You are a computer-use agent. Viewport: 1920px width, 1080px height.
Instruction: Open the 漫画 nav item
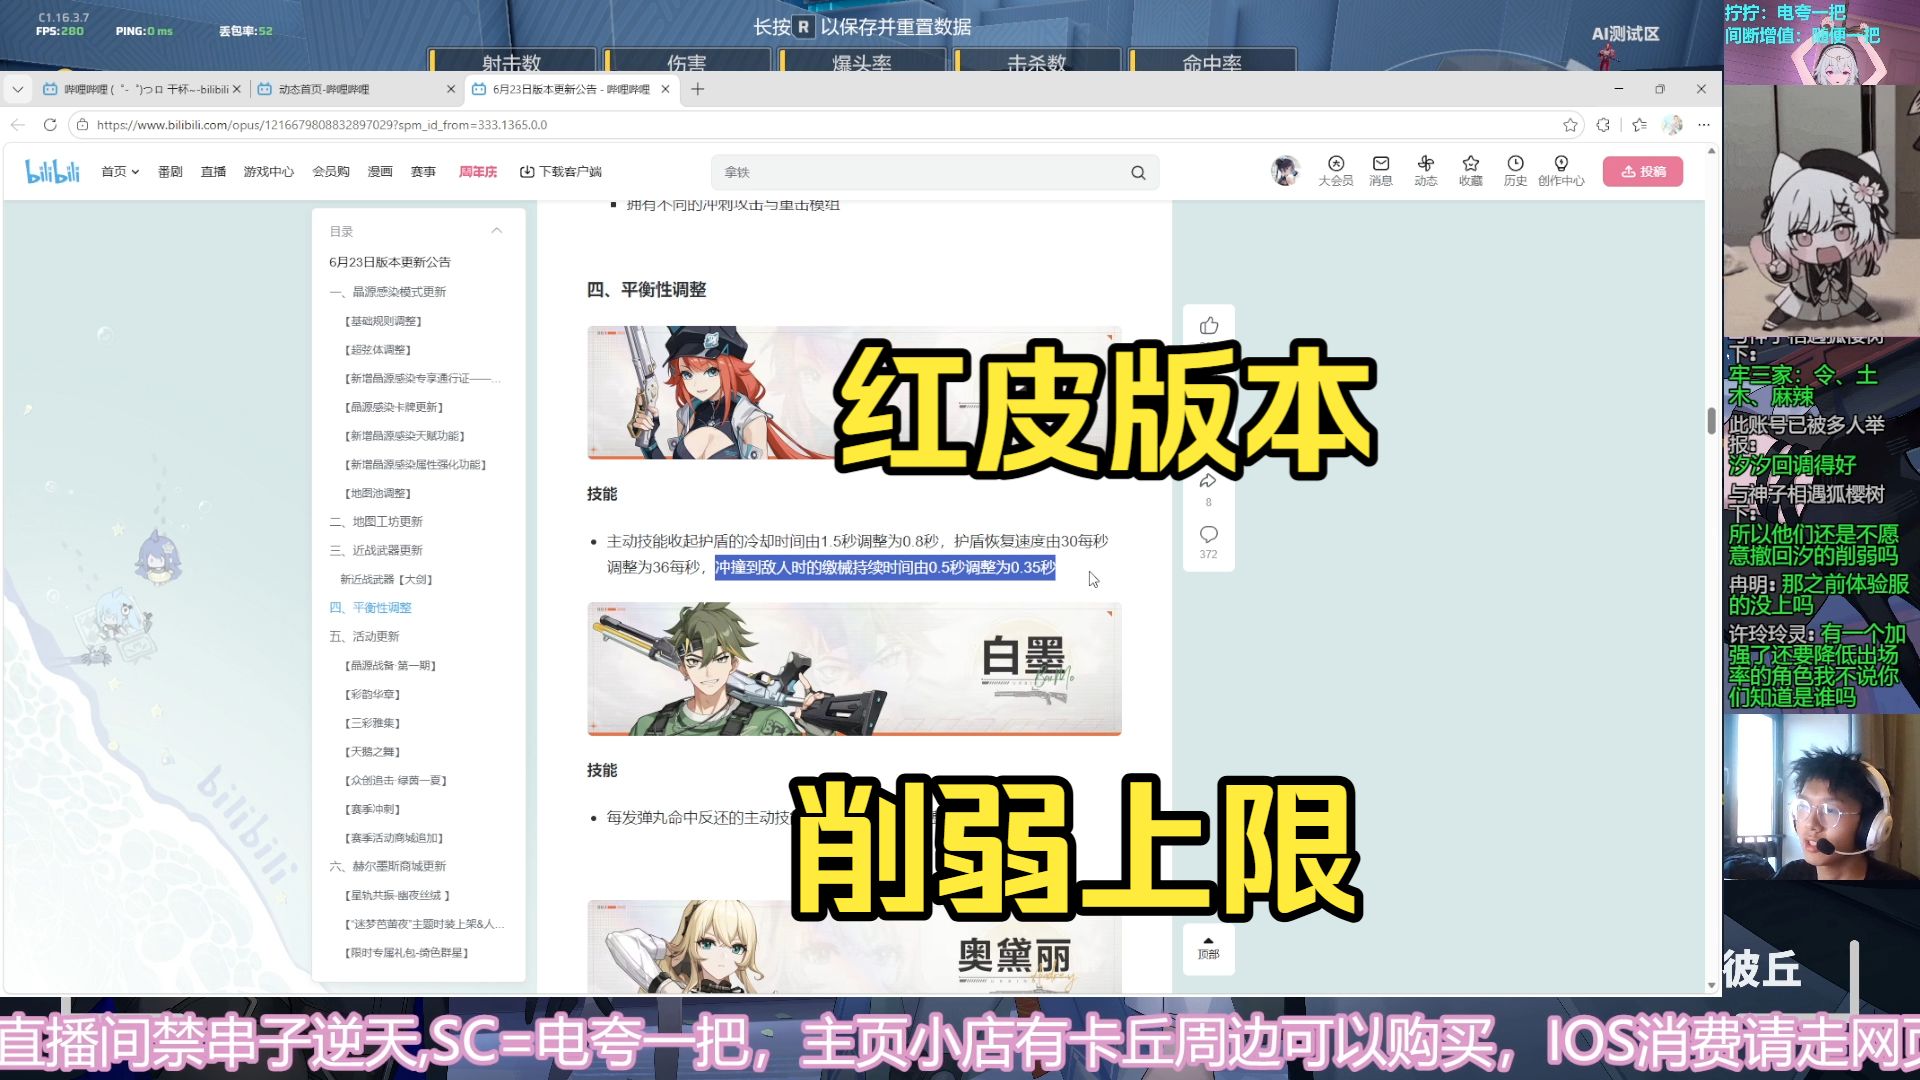[x=380, y=172]
